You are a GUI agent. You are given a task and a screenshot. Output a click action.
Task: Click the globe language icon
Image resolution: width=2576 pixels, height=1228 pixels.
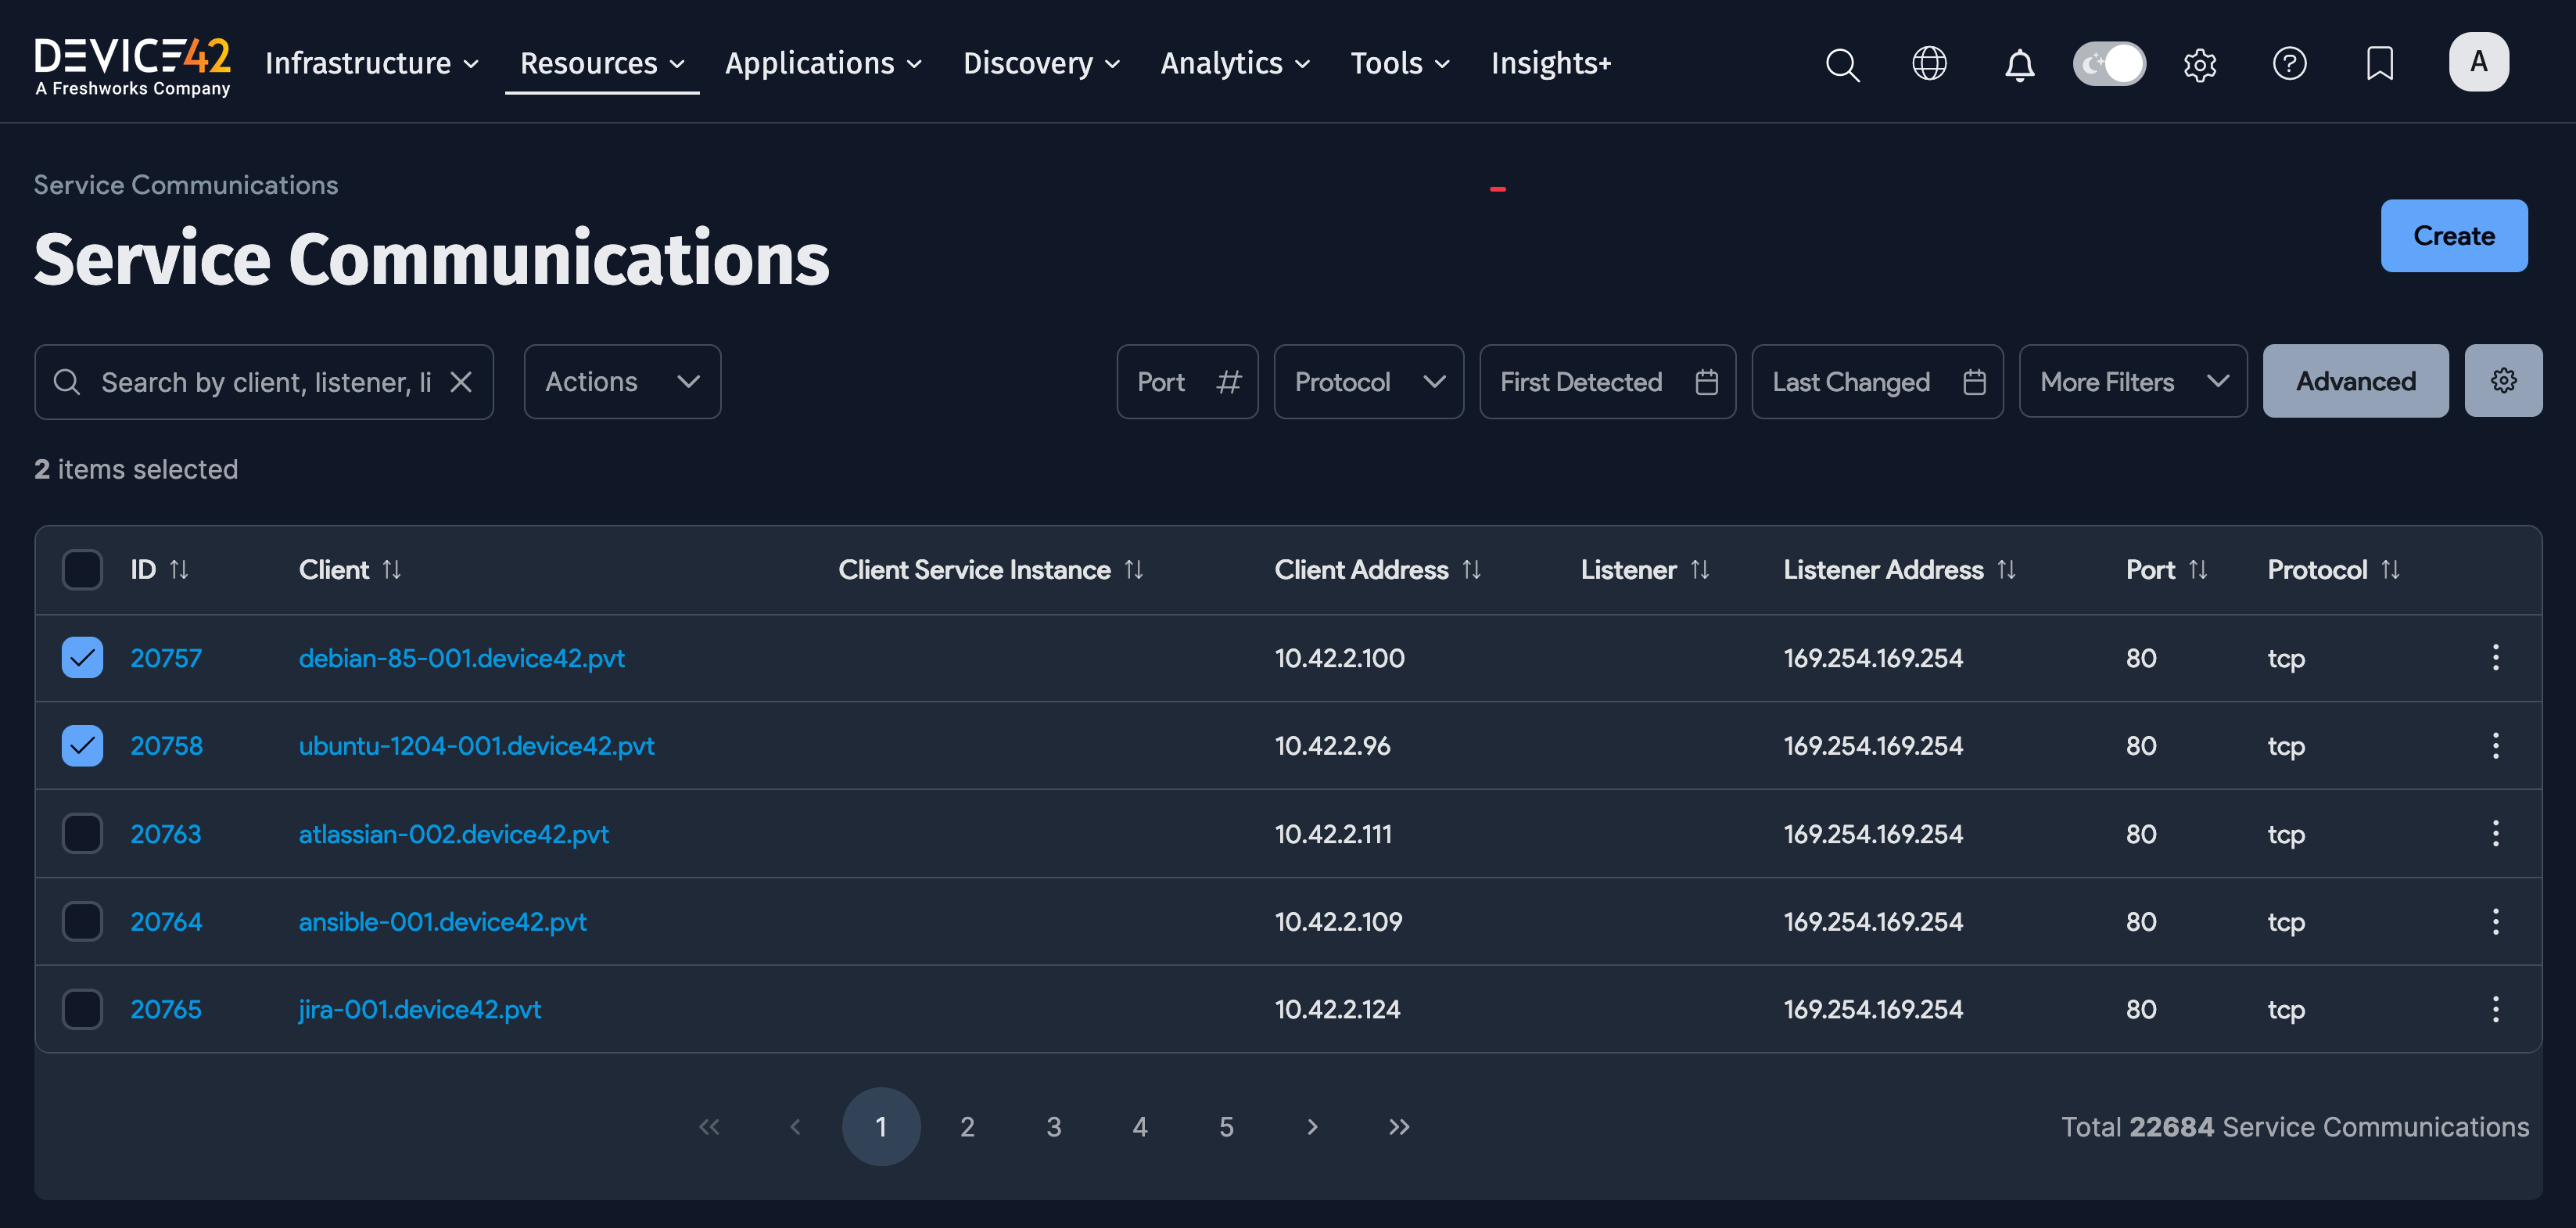pyautogui.click(x=1929, y=63)
